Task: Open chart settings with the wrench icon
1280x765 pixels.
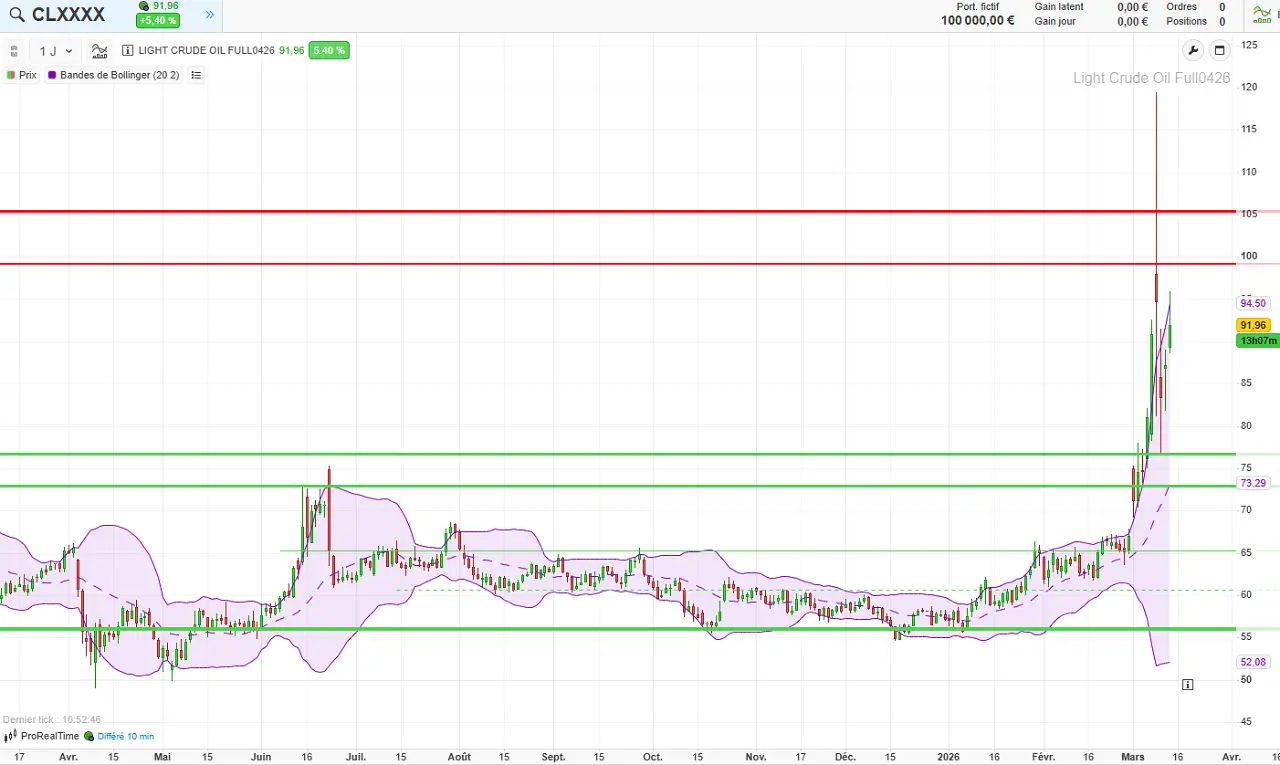Action: (x=1192, y=50)
